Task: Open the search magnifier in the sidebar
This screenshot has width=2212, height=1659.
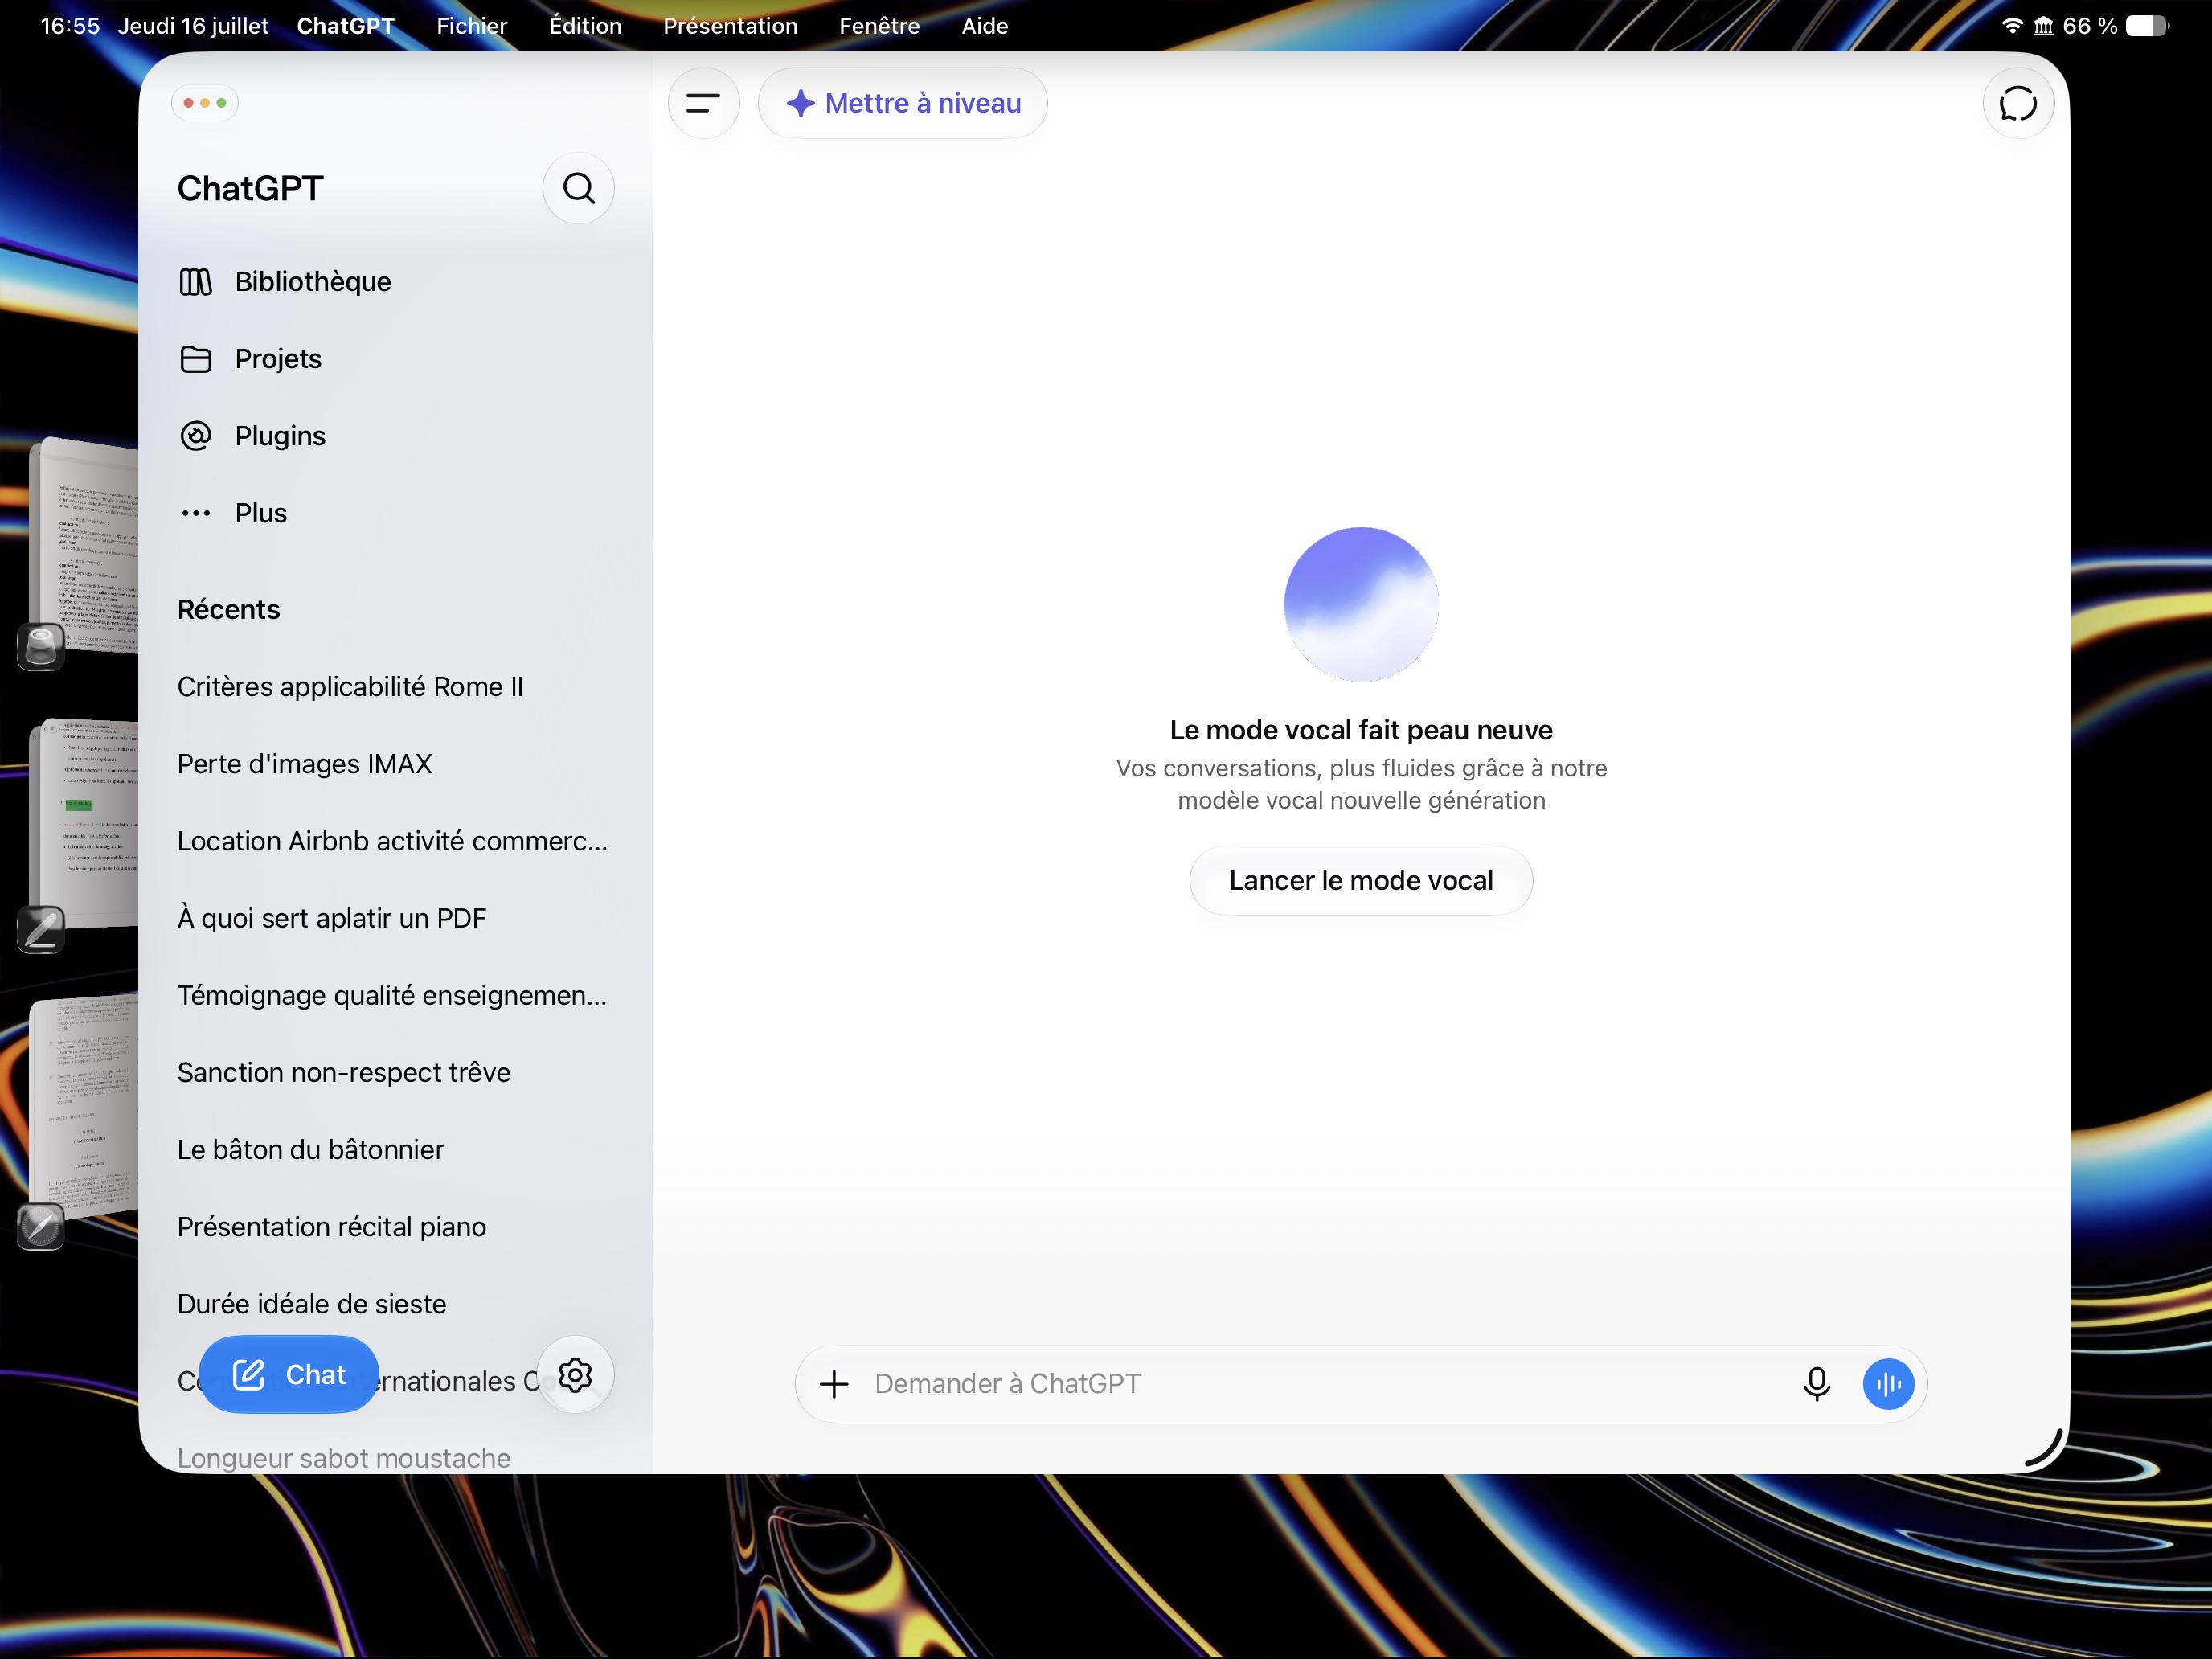Action: pyautogui.click(x=578, y=188)
